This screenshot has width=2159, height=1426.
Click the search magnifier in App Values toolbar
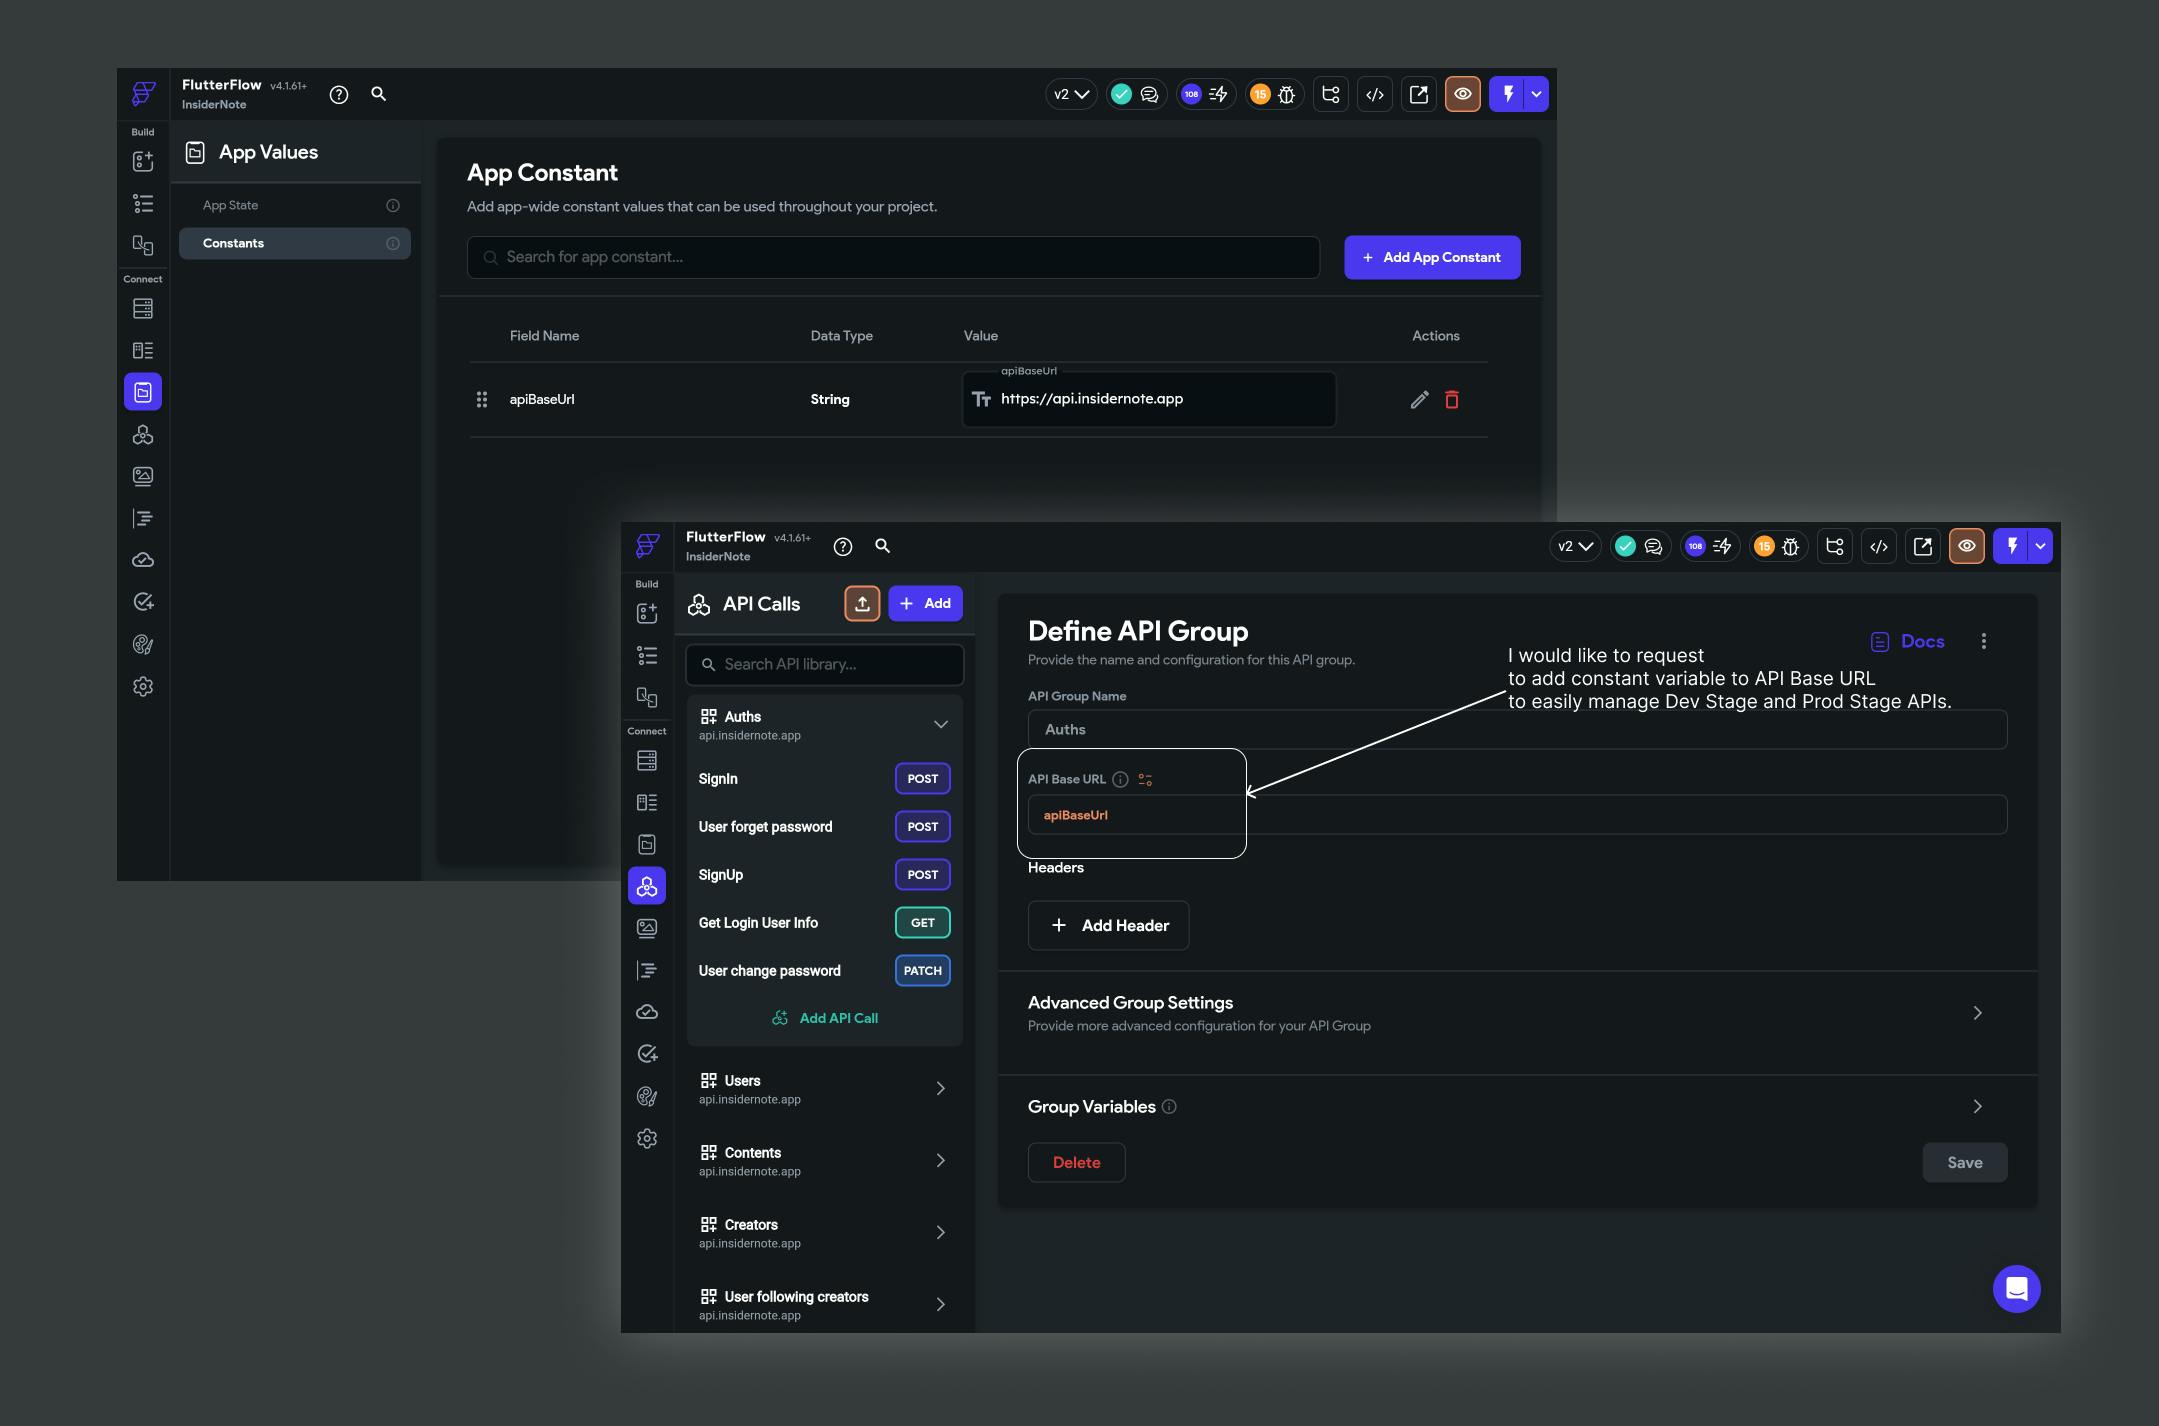pyautogui.click(x=379, y=94)
